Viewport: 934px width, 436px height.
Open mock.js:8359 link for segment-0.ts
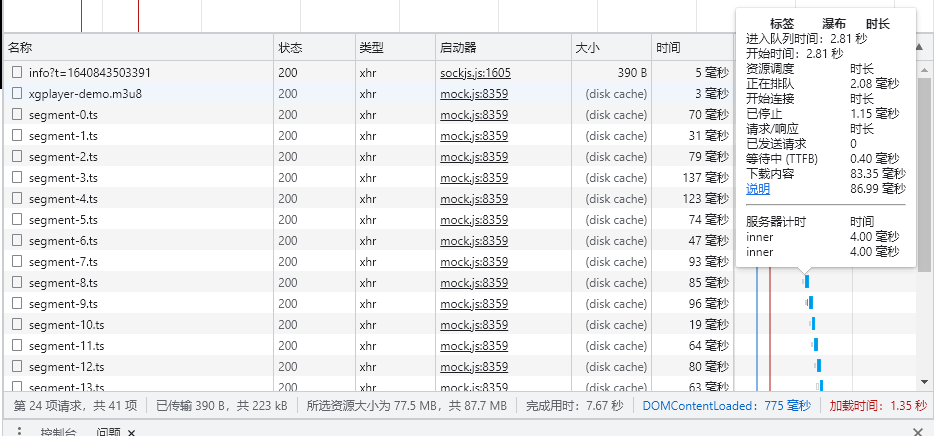[x=474, y=114]
